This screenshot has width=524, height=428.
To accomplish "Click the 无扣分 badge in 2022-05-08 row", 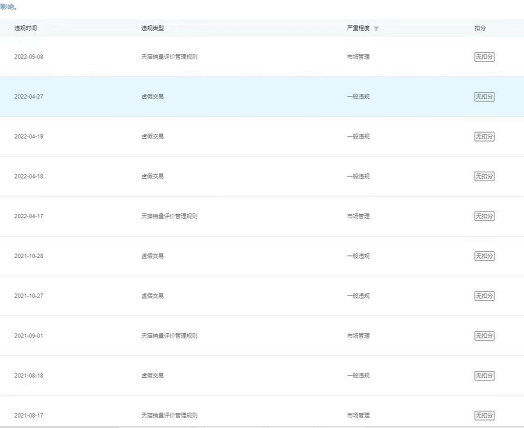I will point(484,57).
